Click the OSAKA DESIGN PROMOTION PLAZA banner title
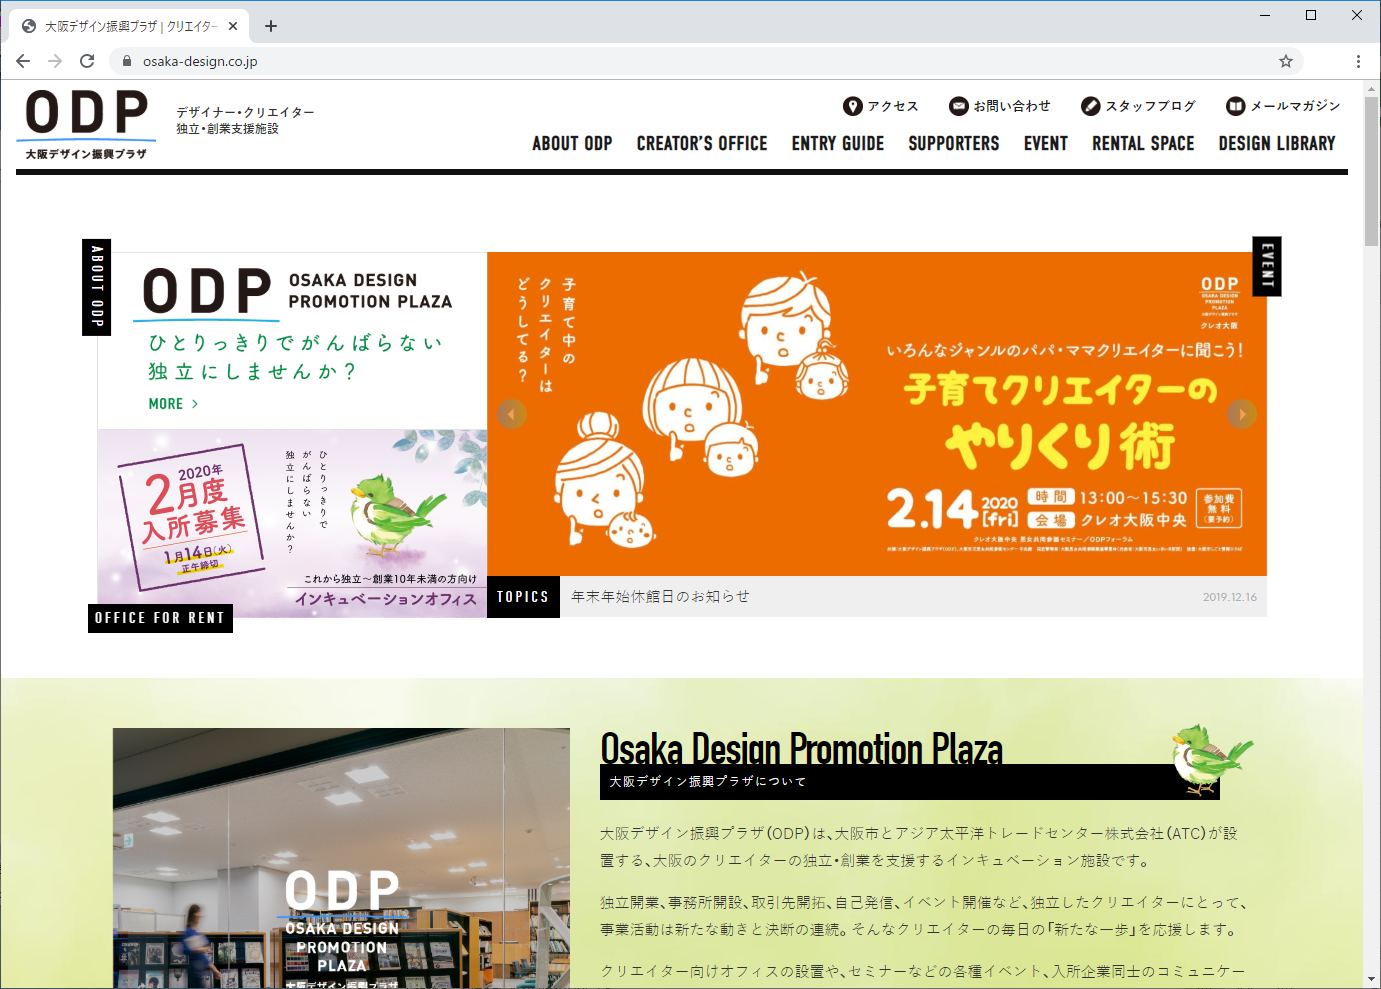Image resolution: width=1381 pixels, height=989 pixels. [370, 291]
